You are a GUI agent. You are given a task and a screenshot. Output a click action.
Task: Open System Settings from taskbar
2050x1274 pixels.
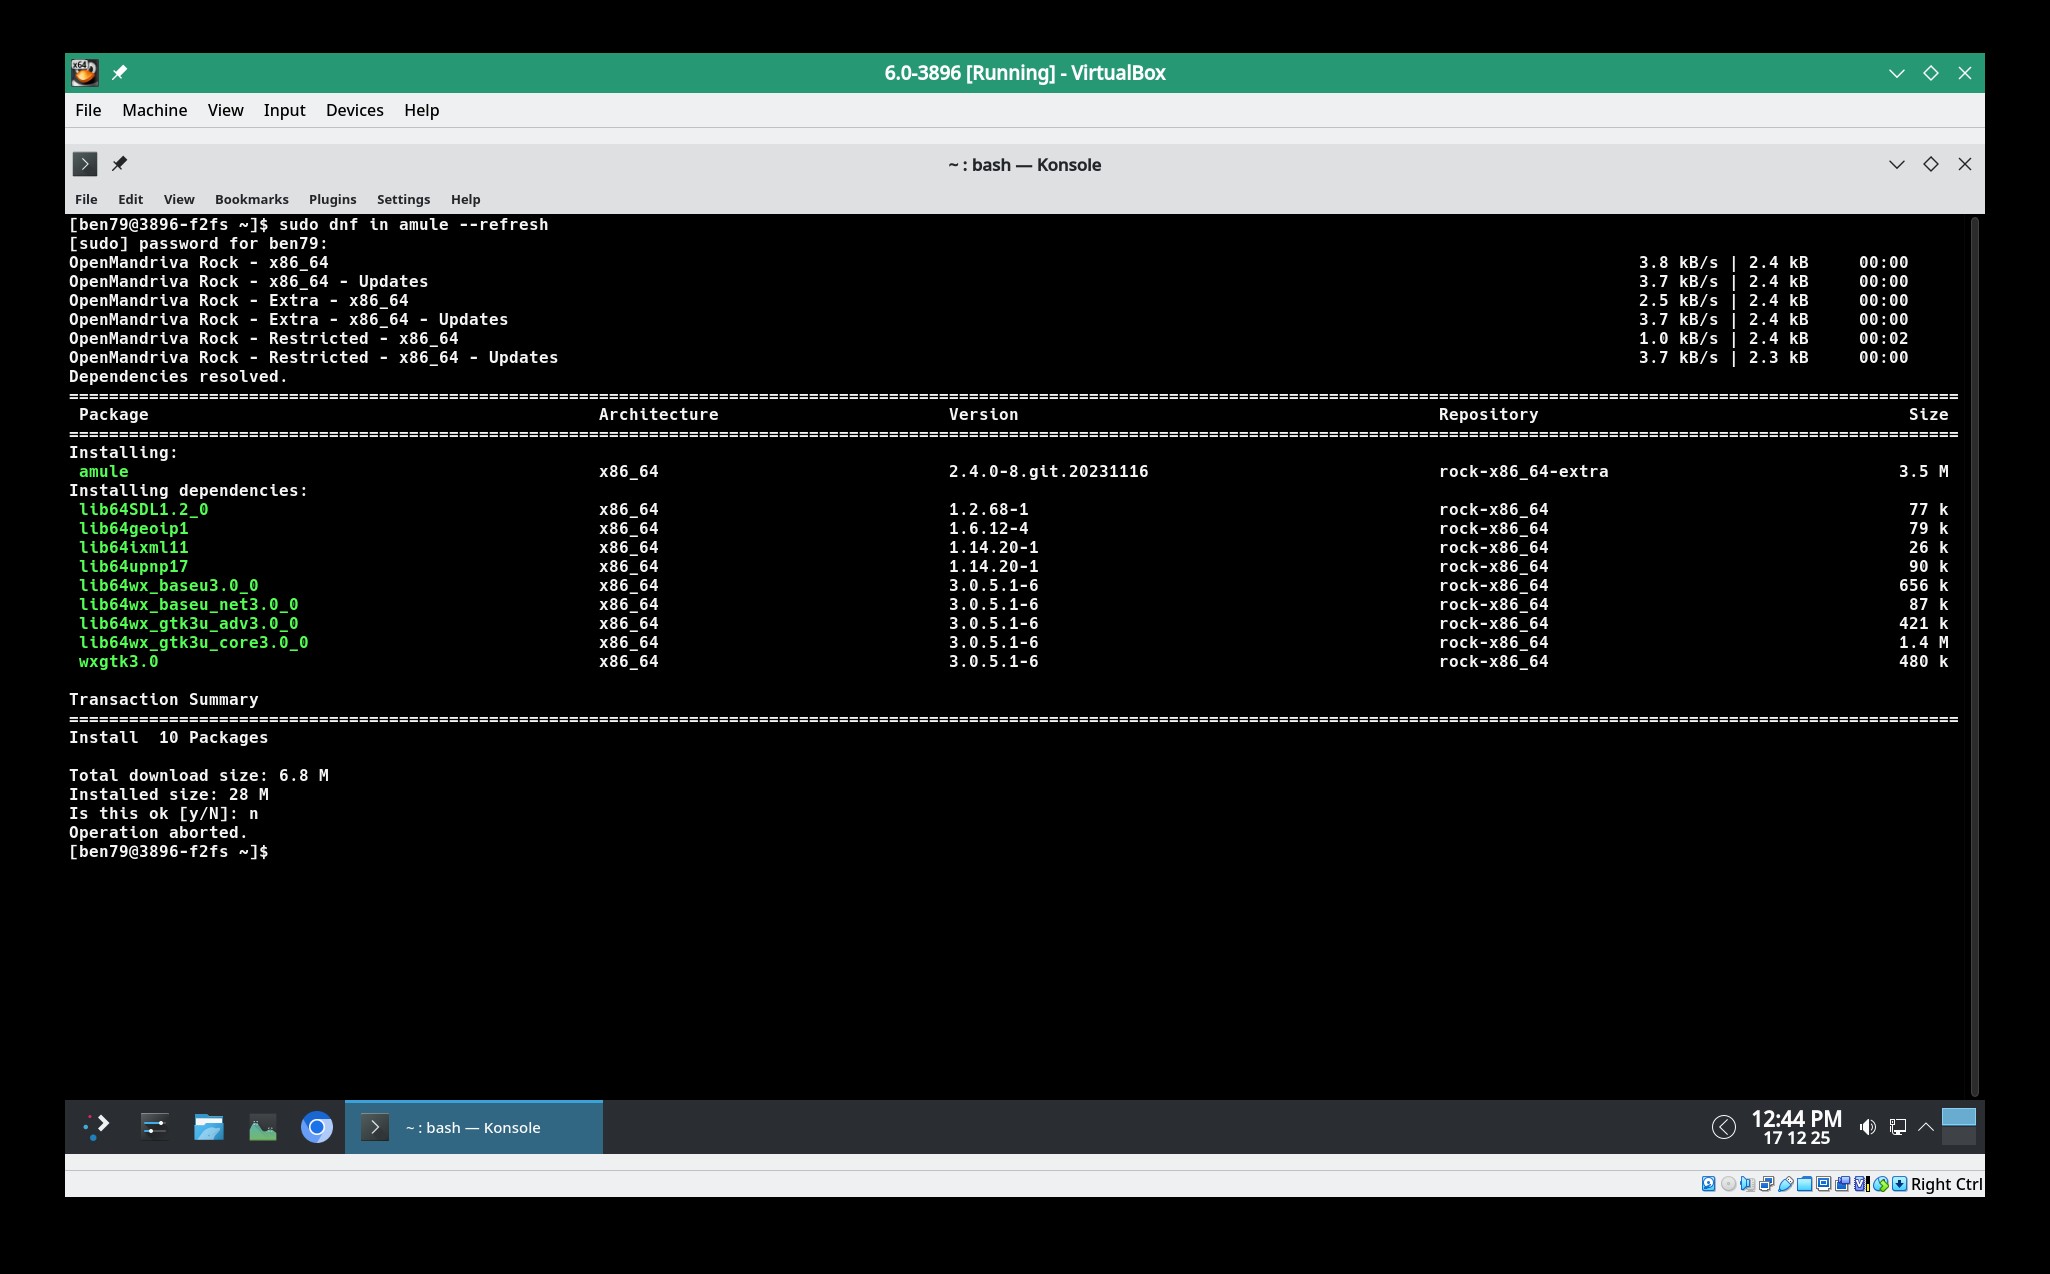pos(154,1127)
